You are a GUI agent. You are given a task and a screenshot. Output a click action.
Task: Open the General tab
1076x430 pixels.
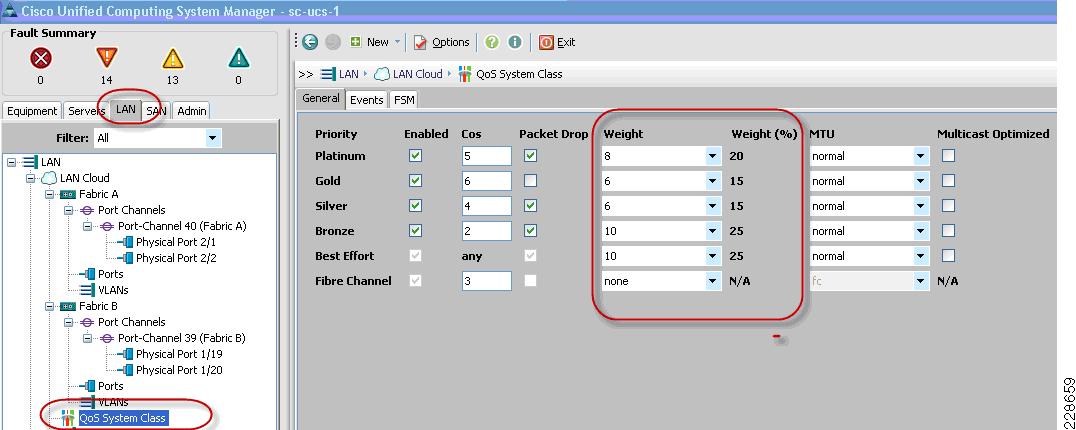click(x=320, y=98)
